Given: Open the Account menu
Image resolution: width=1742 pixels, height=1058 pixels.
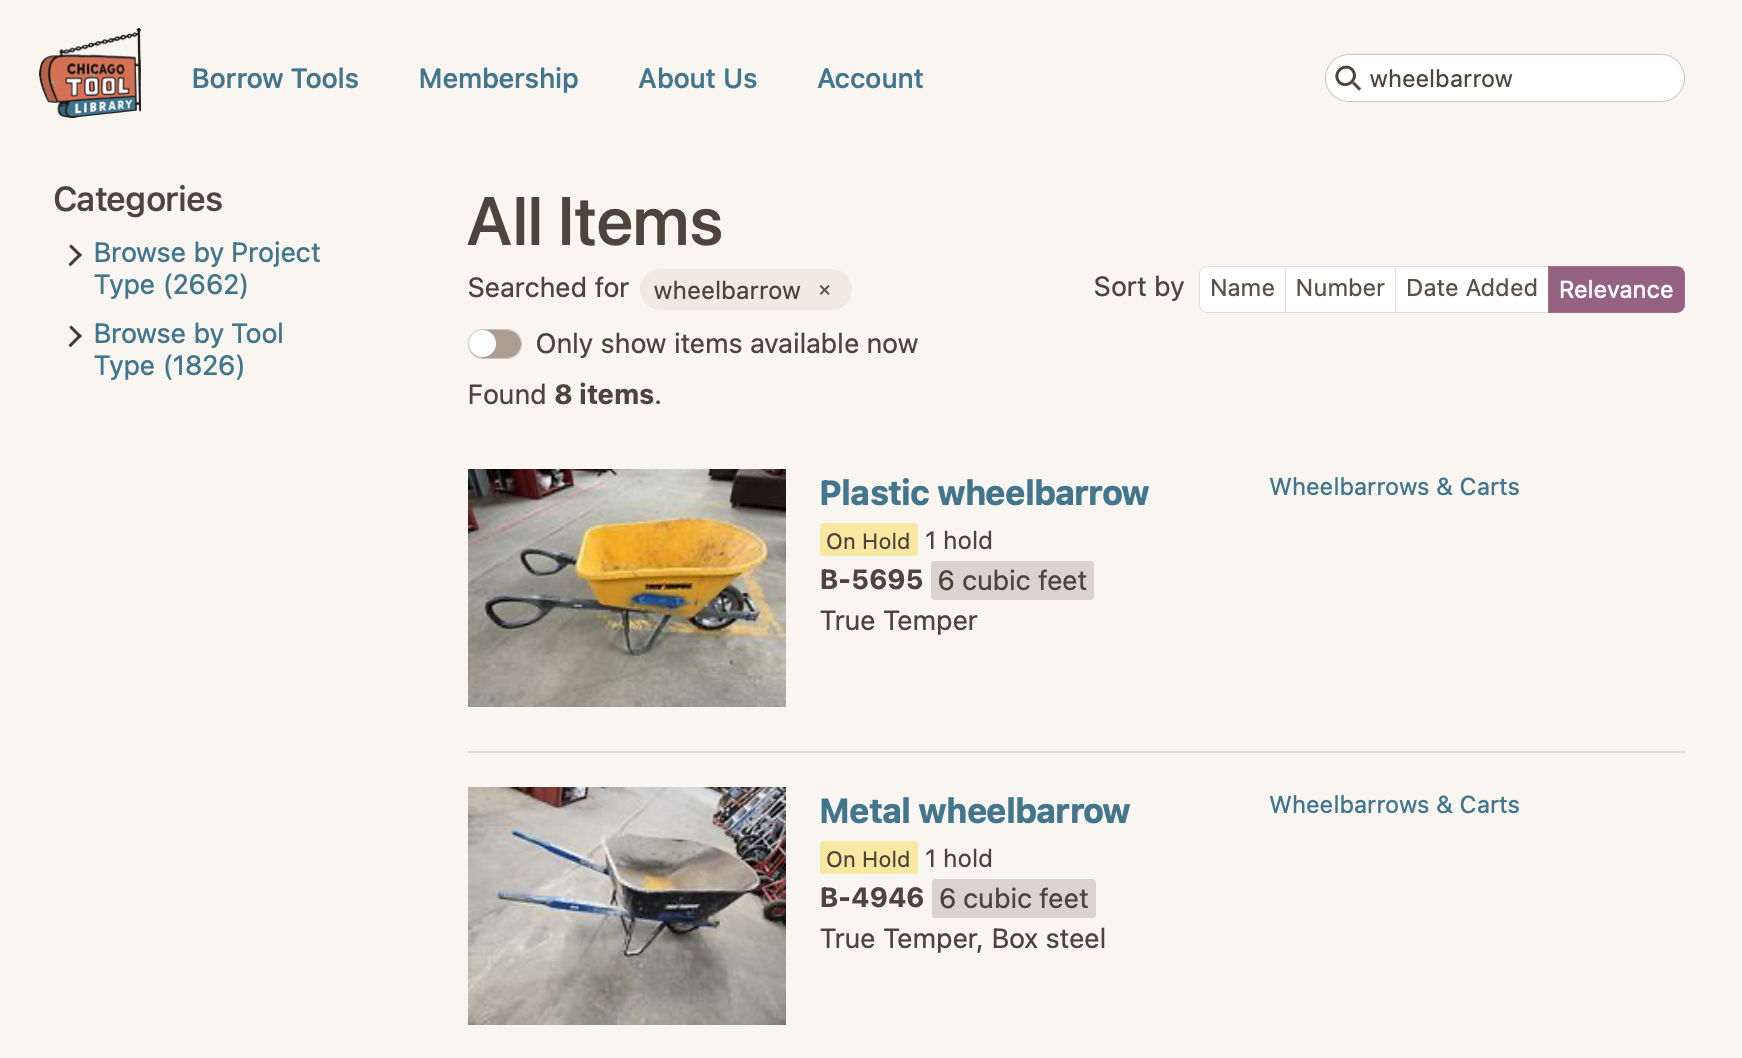Looking at the screenshot, I should pyautogui.click(x=870, y=78).
